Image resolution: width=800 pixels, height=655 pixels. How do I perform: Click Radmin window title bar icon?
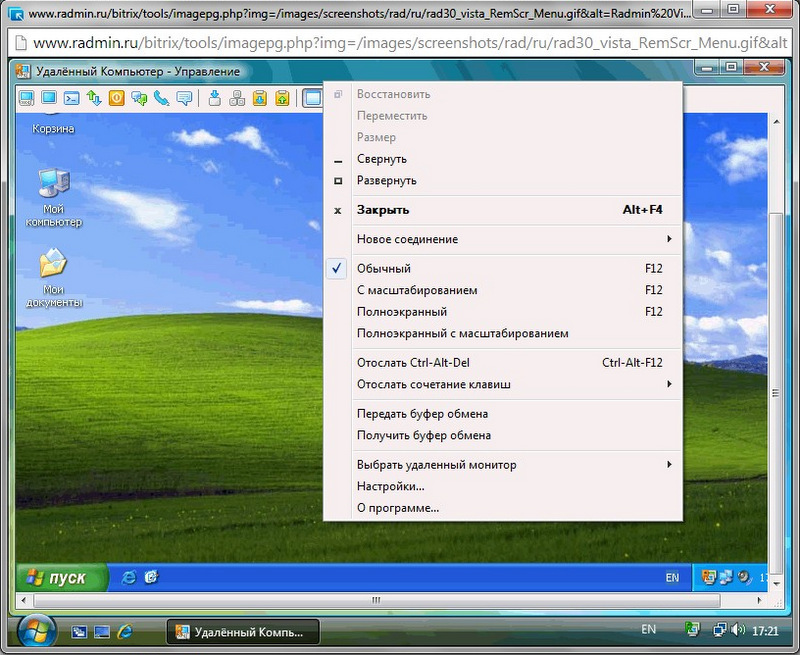pos(22,71)
